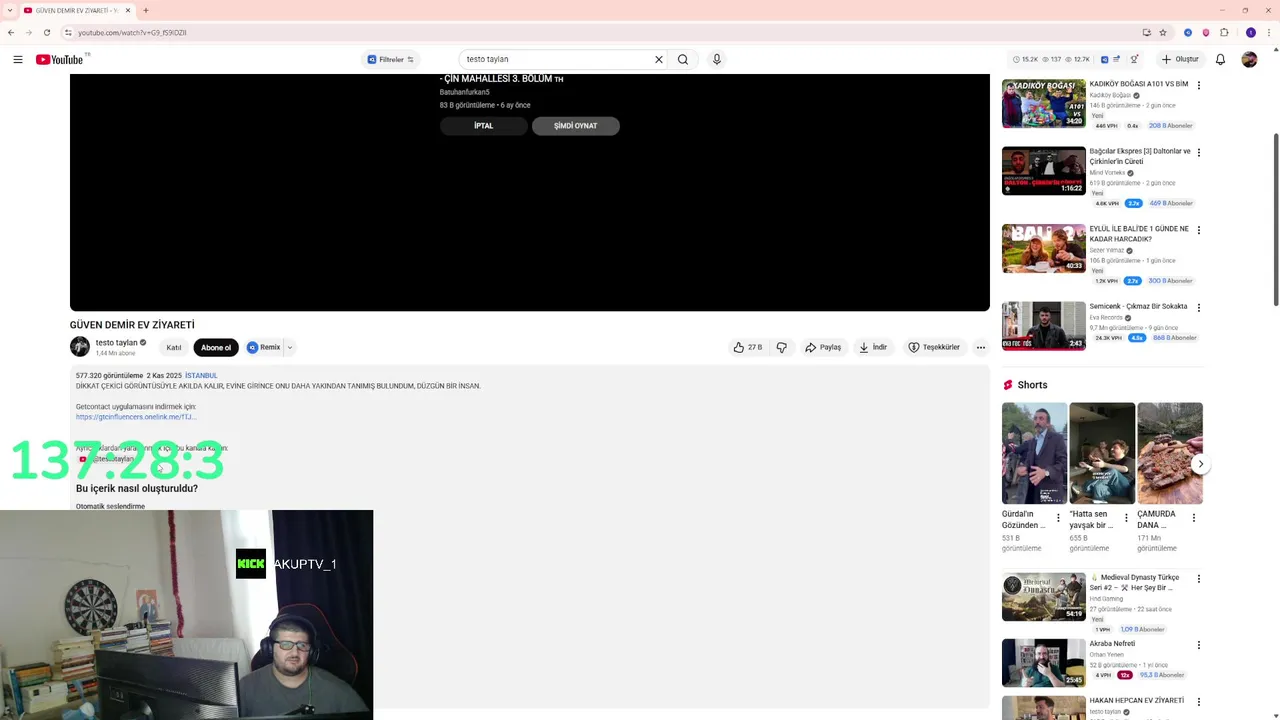1280x720 pixels.
Task: Open options for EYLÜL İLE BALİ'DE video
Action: (x=1199, y=230)
